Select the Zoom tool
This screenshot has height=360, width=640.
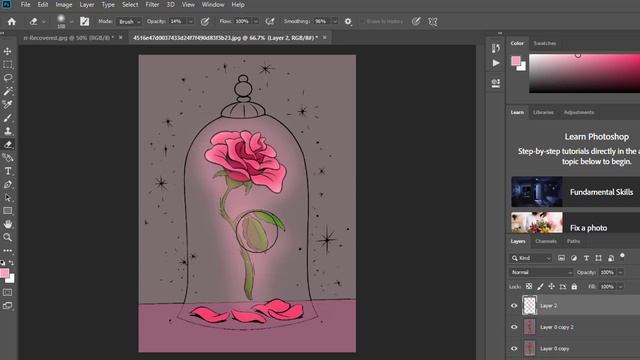(7, 237)
